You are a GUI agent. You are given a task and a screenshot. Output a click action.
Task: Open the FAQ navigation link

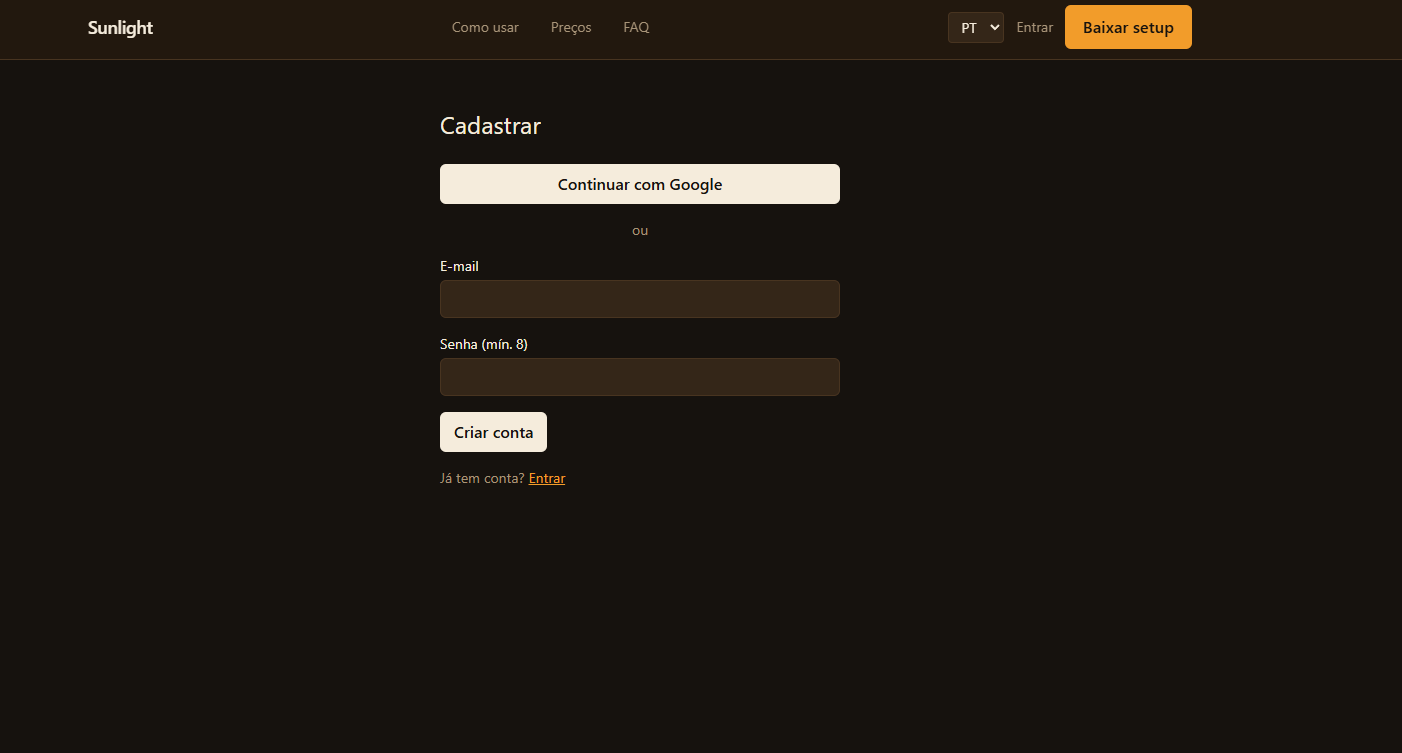[x=636, y=28]
